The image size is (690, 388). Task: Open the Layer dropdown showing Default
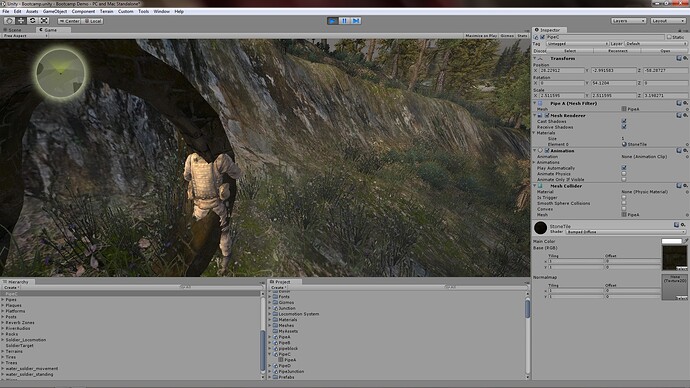pos(656,44)
